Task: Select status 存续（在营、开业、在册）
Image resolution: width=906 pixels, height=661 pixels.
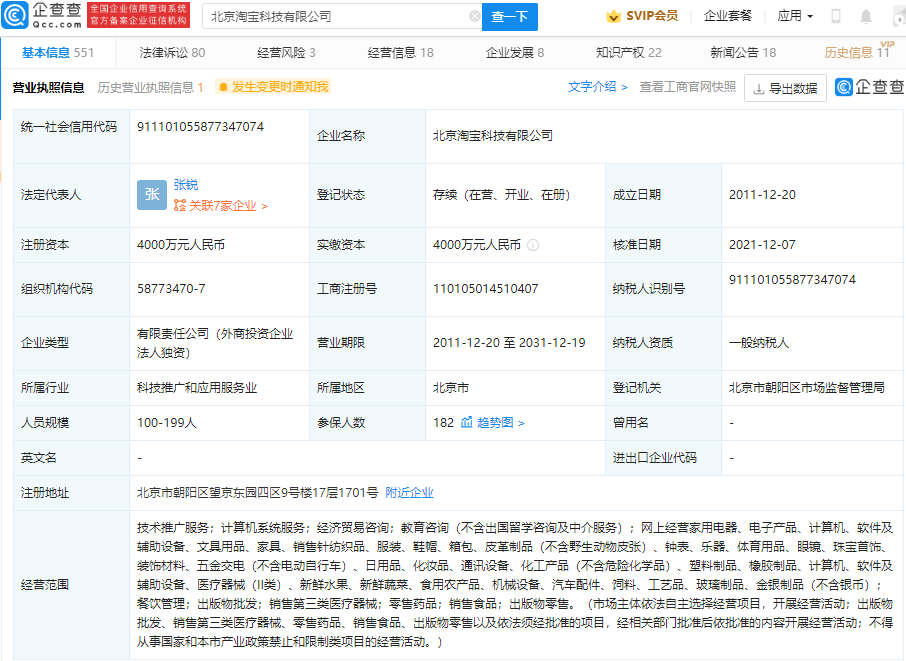Action: (x=502, y=195)
